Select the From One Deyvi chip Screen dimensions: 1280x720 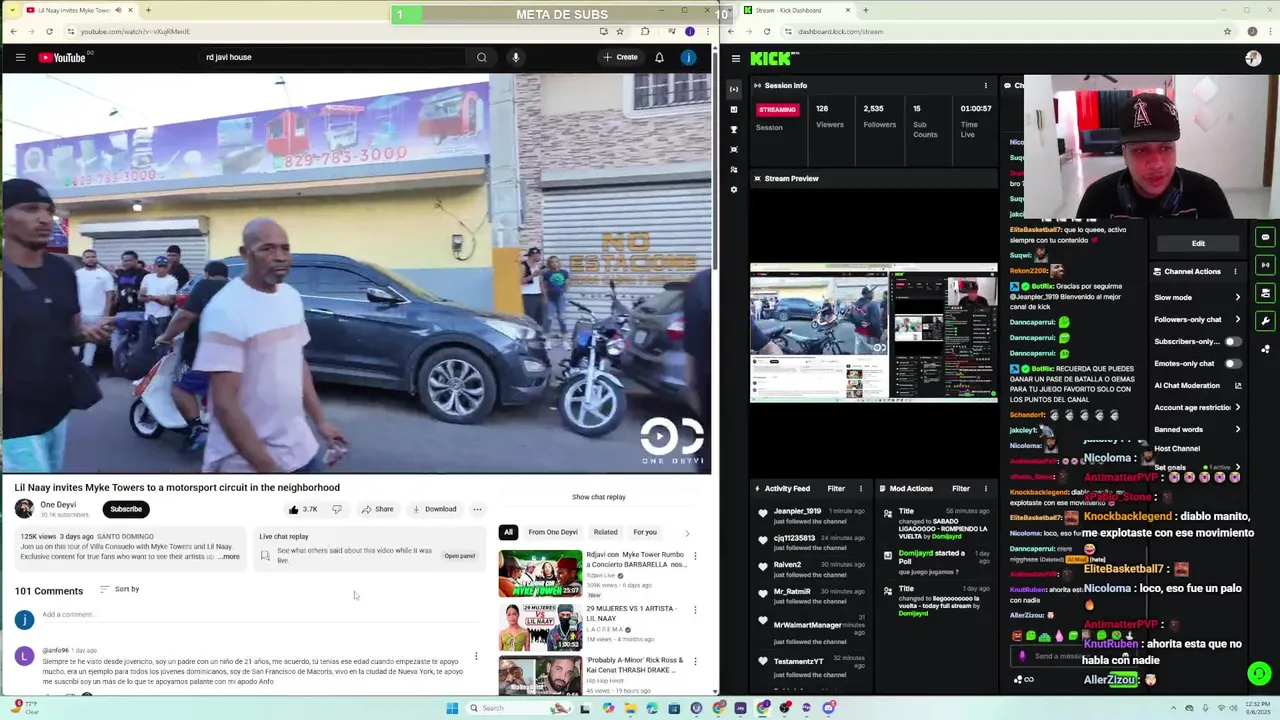553,532
